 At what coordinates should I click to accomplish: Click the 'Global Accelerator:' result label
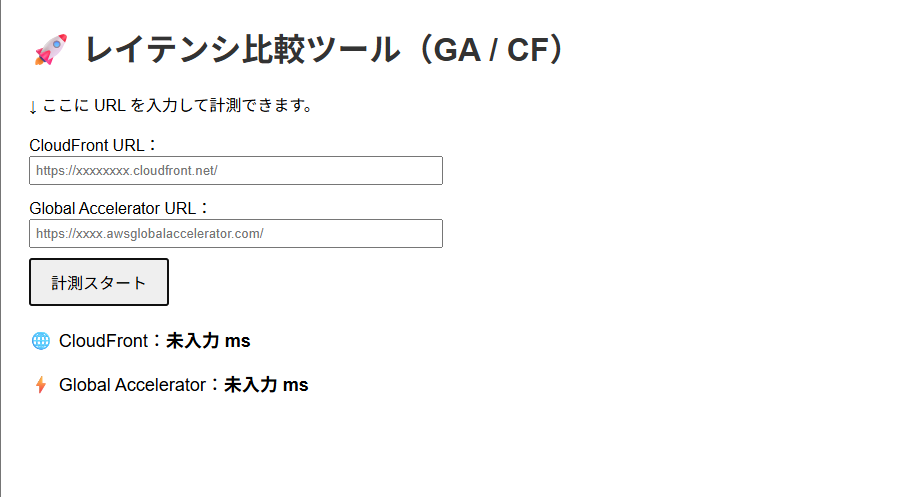coord(137,385)
